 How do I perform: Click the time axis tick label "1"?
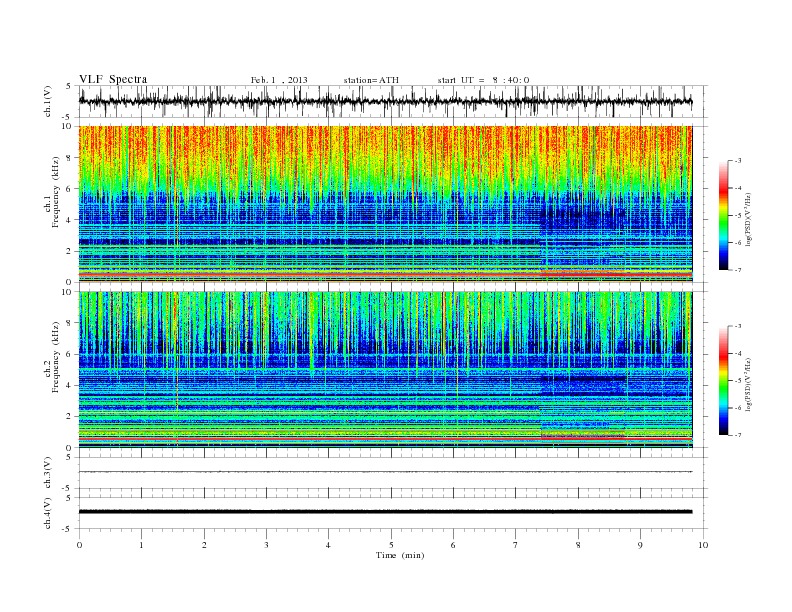tap(141, 545)
